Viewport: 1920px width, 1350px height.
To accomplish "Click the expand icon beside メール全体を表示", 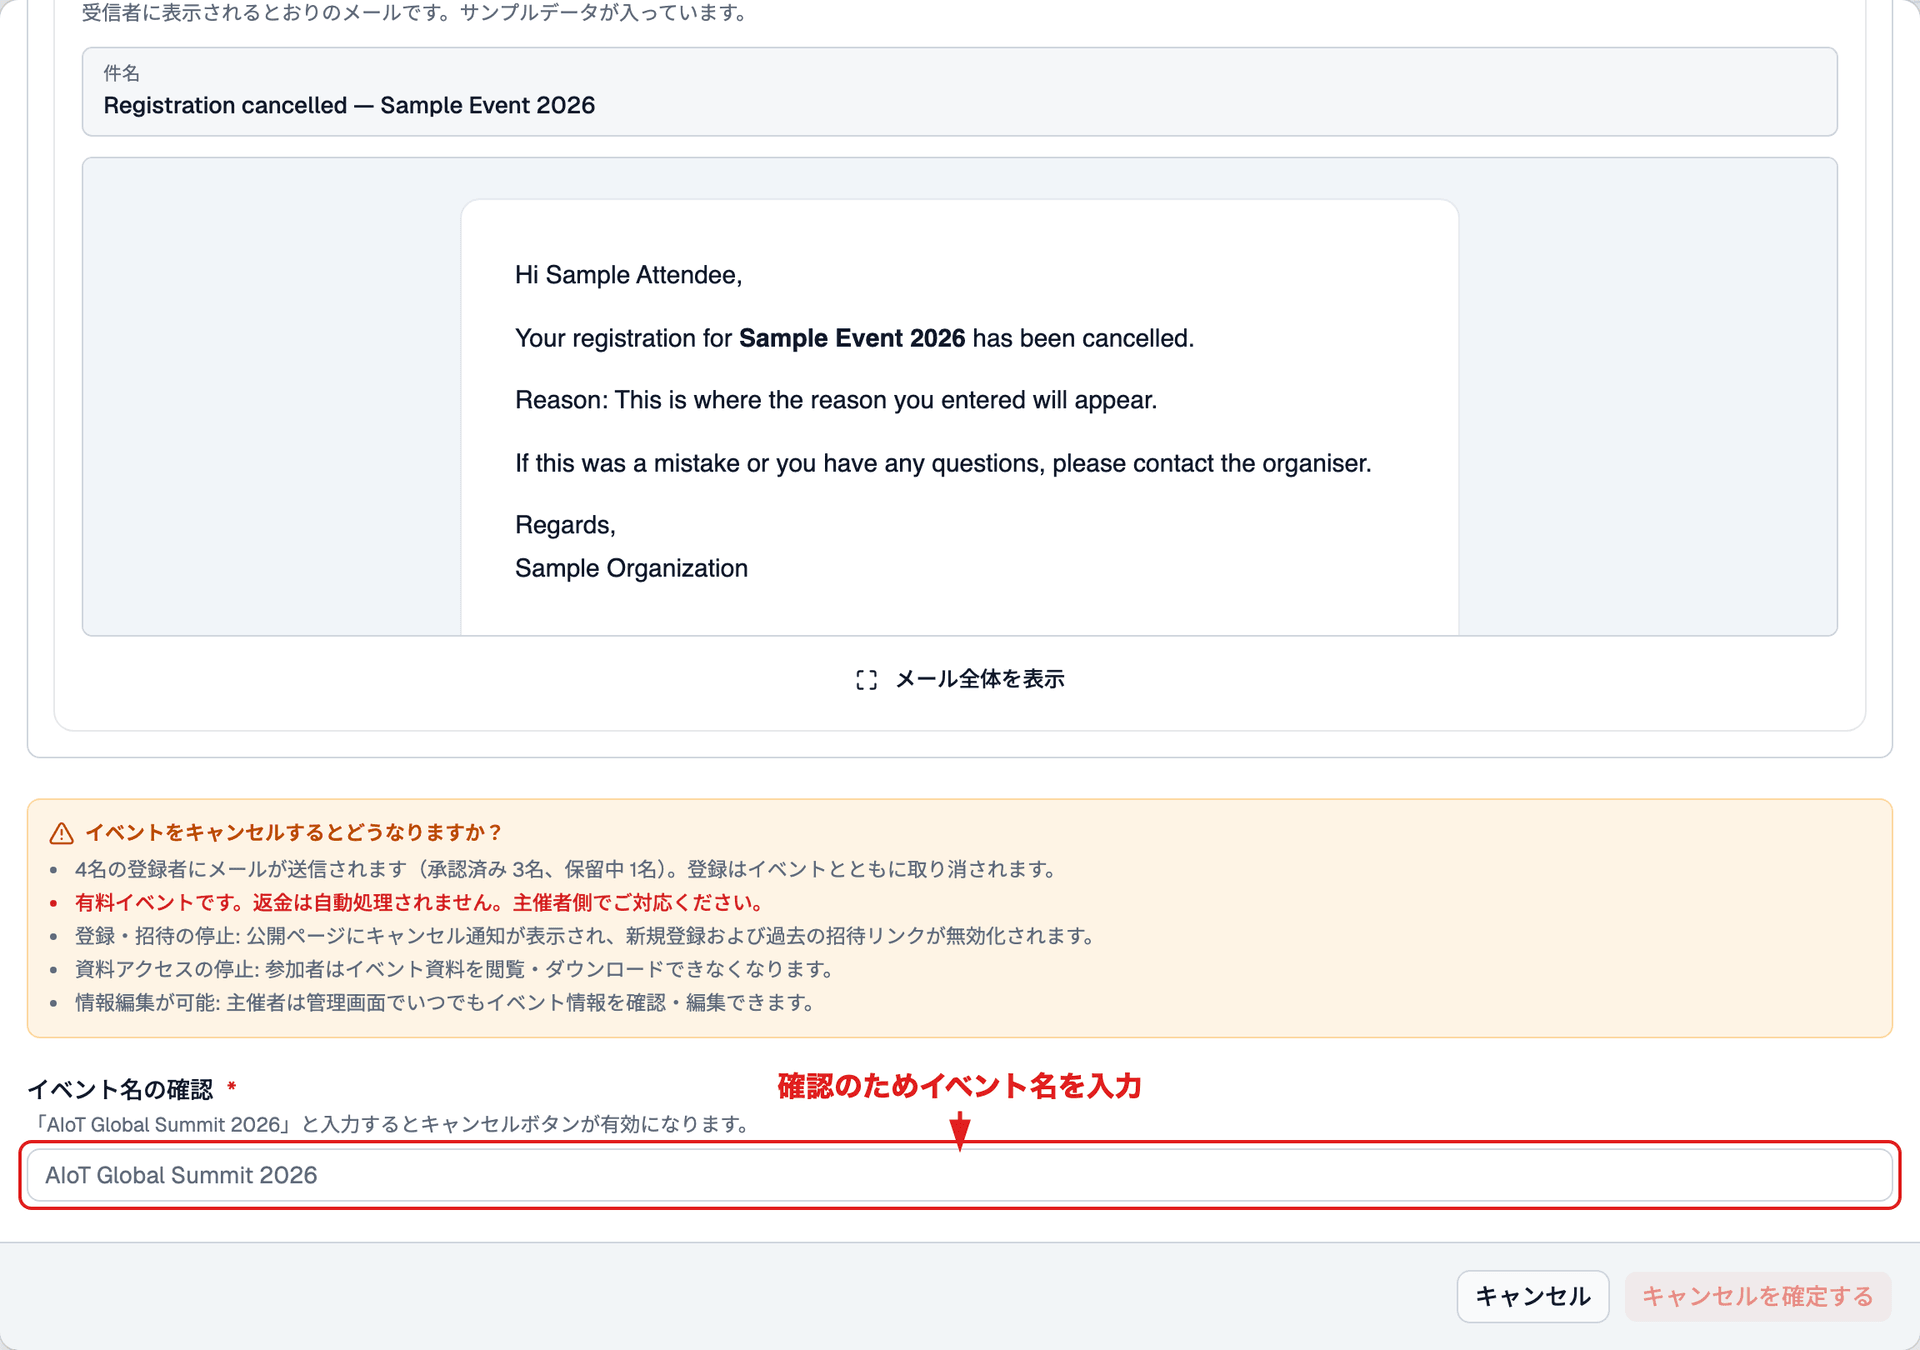I will 867,680.
